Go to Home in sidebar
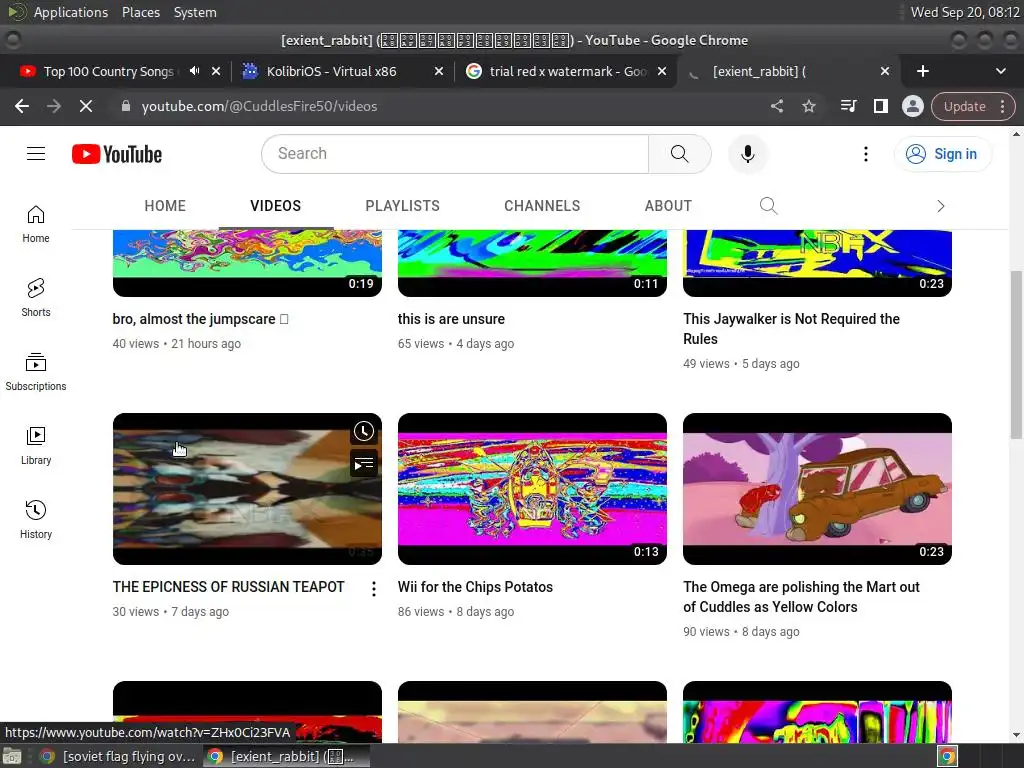Screen dimensions: 1024x768 [x=36, y=224]
